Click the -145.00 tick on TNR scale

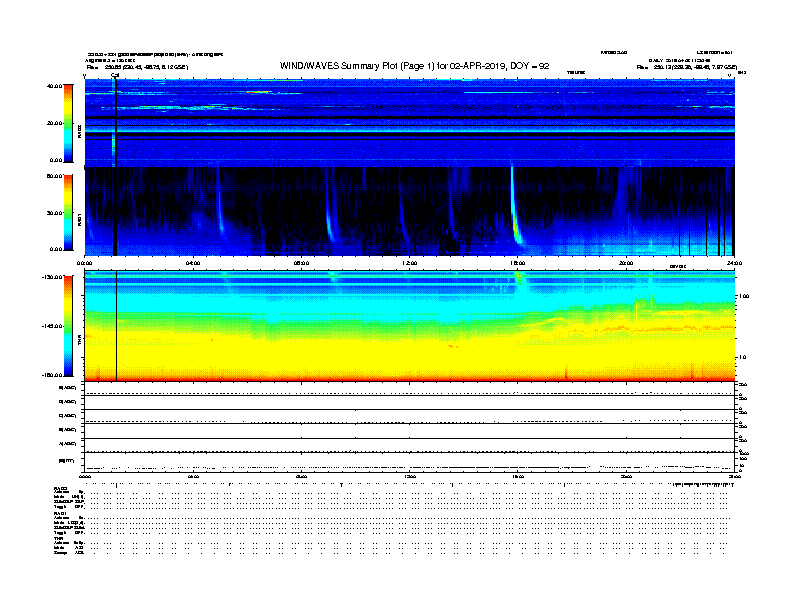[52, 326]
